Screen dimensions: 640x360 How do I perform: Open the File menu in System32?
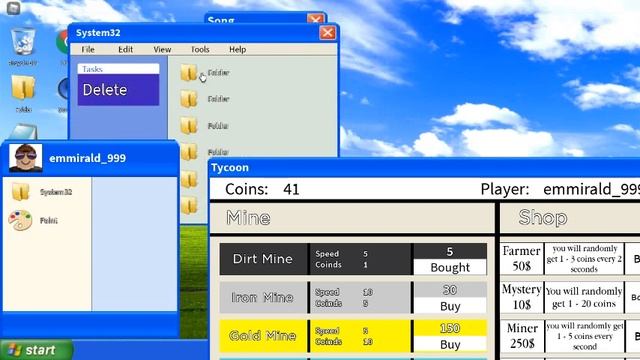pos(88,49)
